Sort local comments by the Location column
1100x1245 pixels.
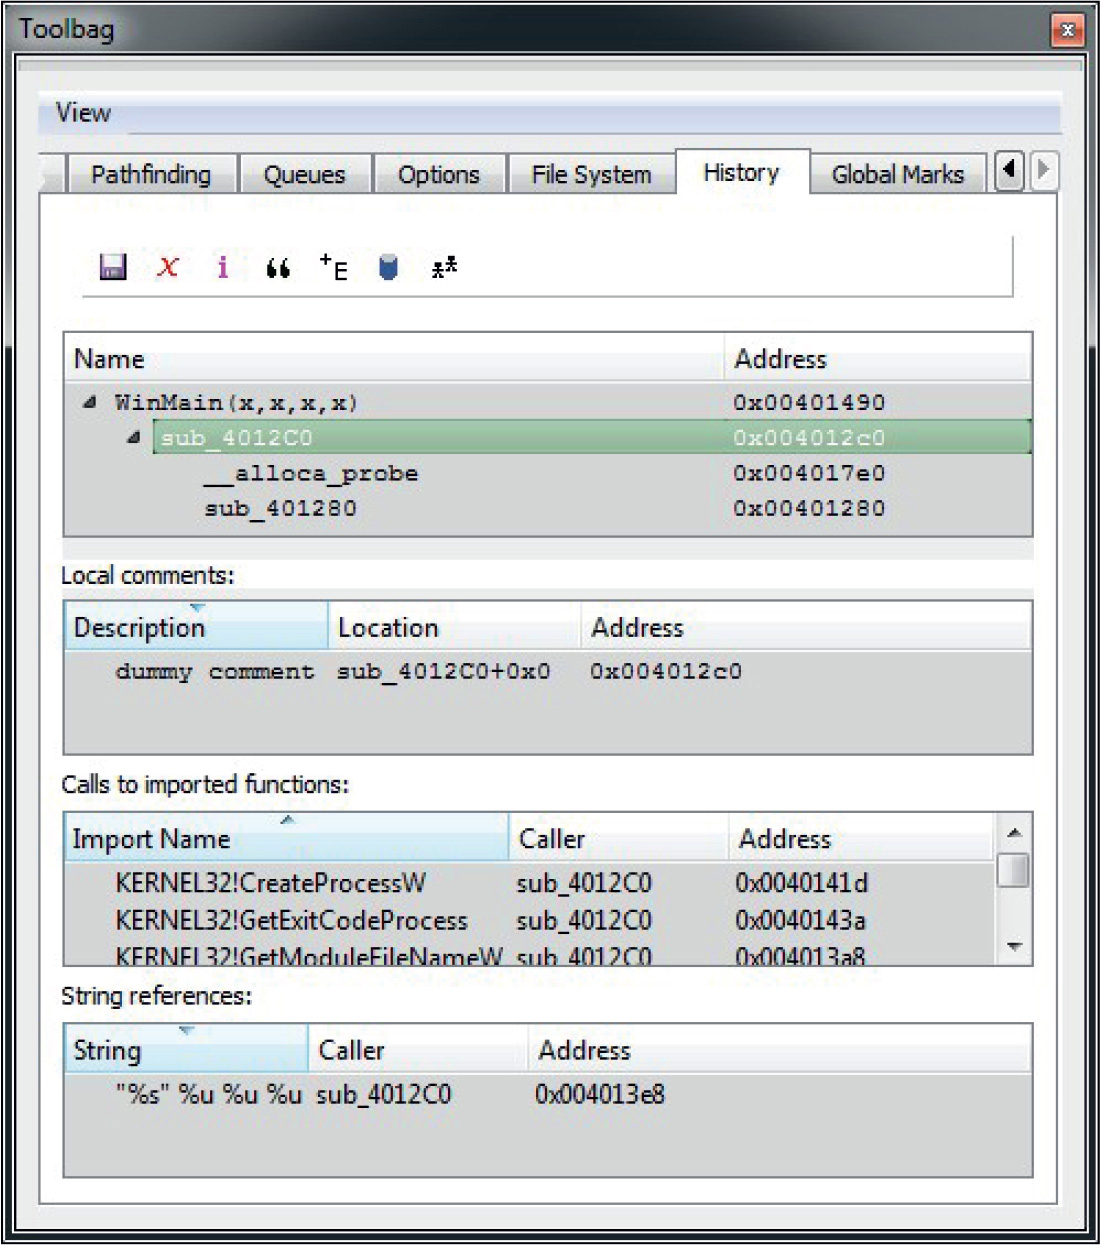[x=454, y=627]
